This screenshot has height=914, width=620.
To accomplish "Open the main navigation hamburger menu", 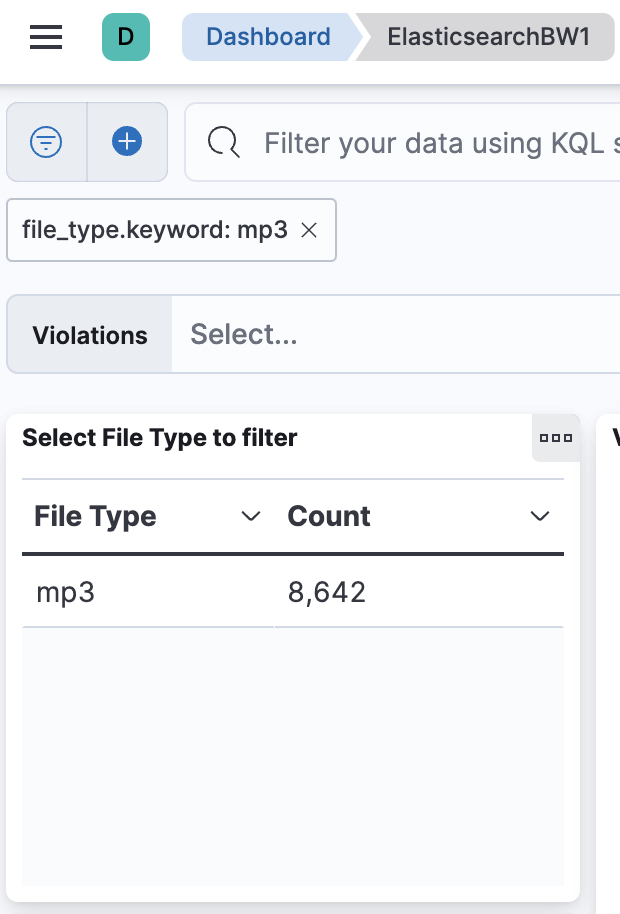I will (x=46, y=37).
